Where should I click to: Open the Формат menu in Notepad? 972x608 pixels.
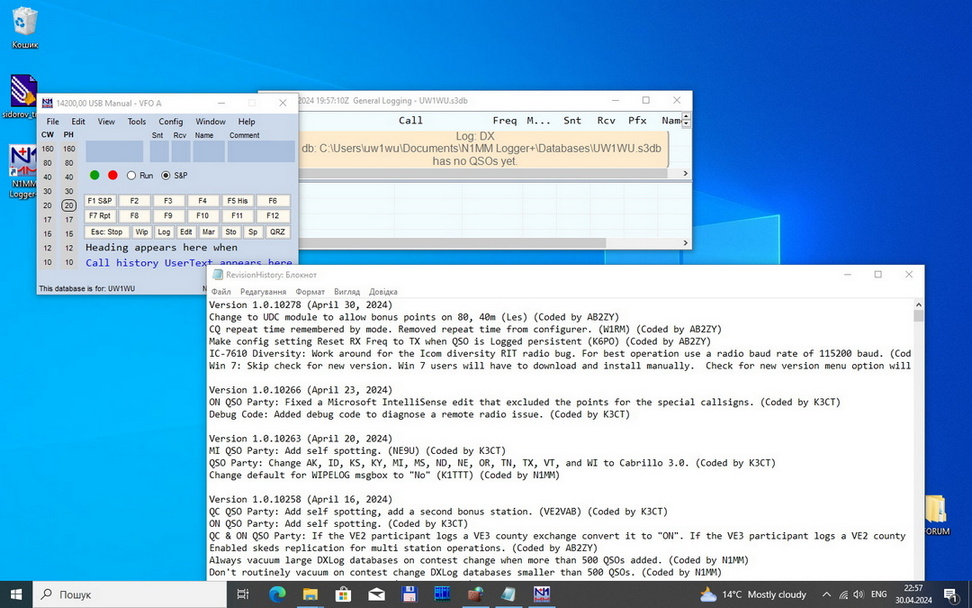tap(310, 291)
